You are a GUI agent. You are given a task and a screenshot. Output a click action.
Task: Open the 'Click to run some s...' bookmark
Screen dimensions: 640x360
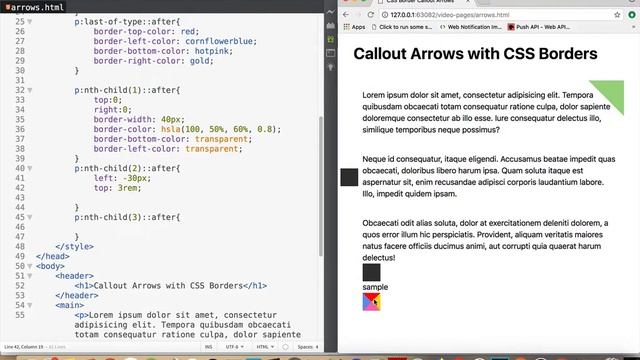(x=402, y=27)
